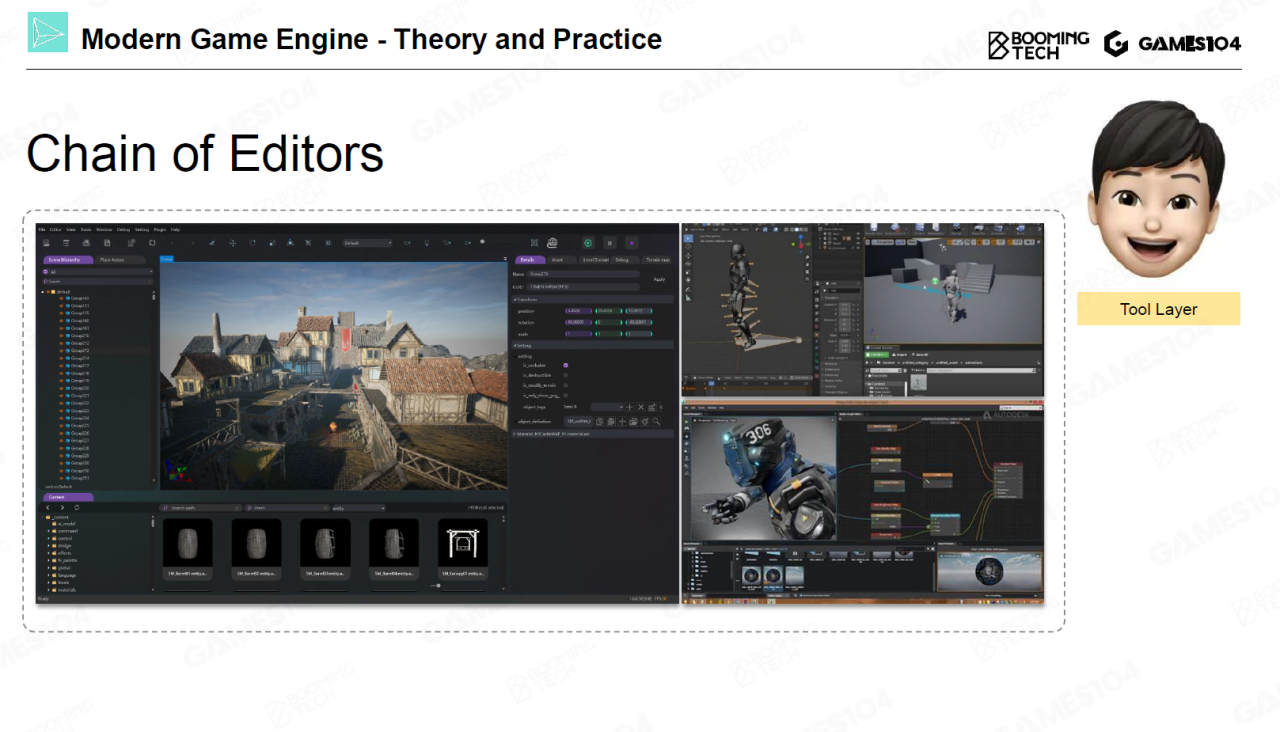1280x732 pixels.
Task: Enable the is_modify_terrain checkbox
Action: (x=566, y=385)
